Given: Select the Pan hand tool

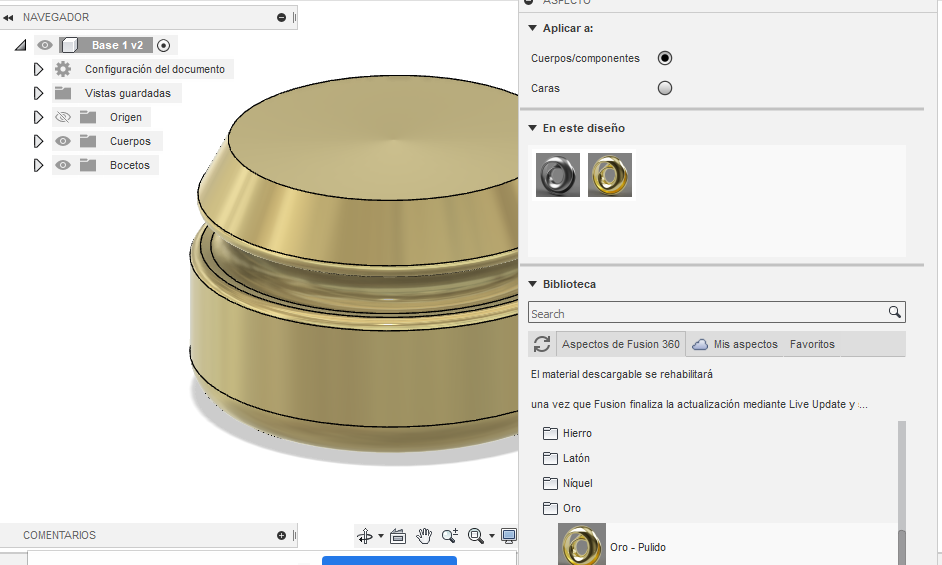Looking at the screenshot, I should coord(424,536).
